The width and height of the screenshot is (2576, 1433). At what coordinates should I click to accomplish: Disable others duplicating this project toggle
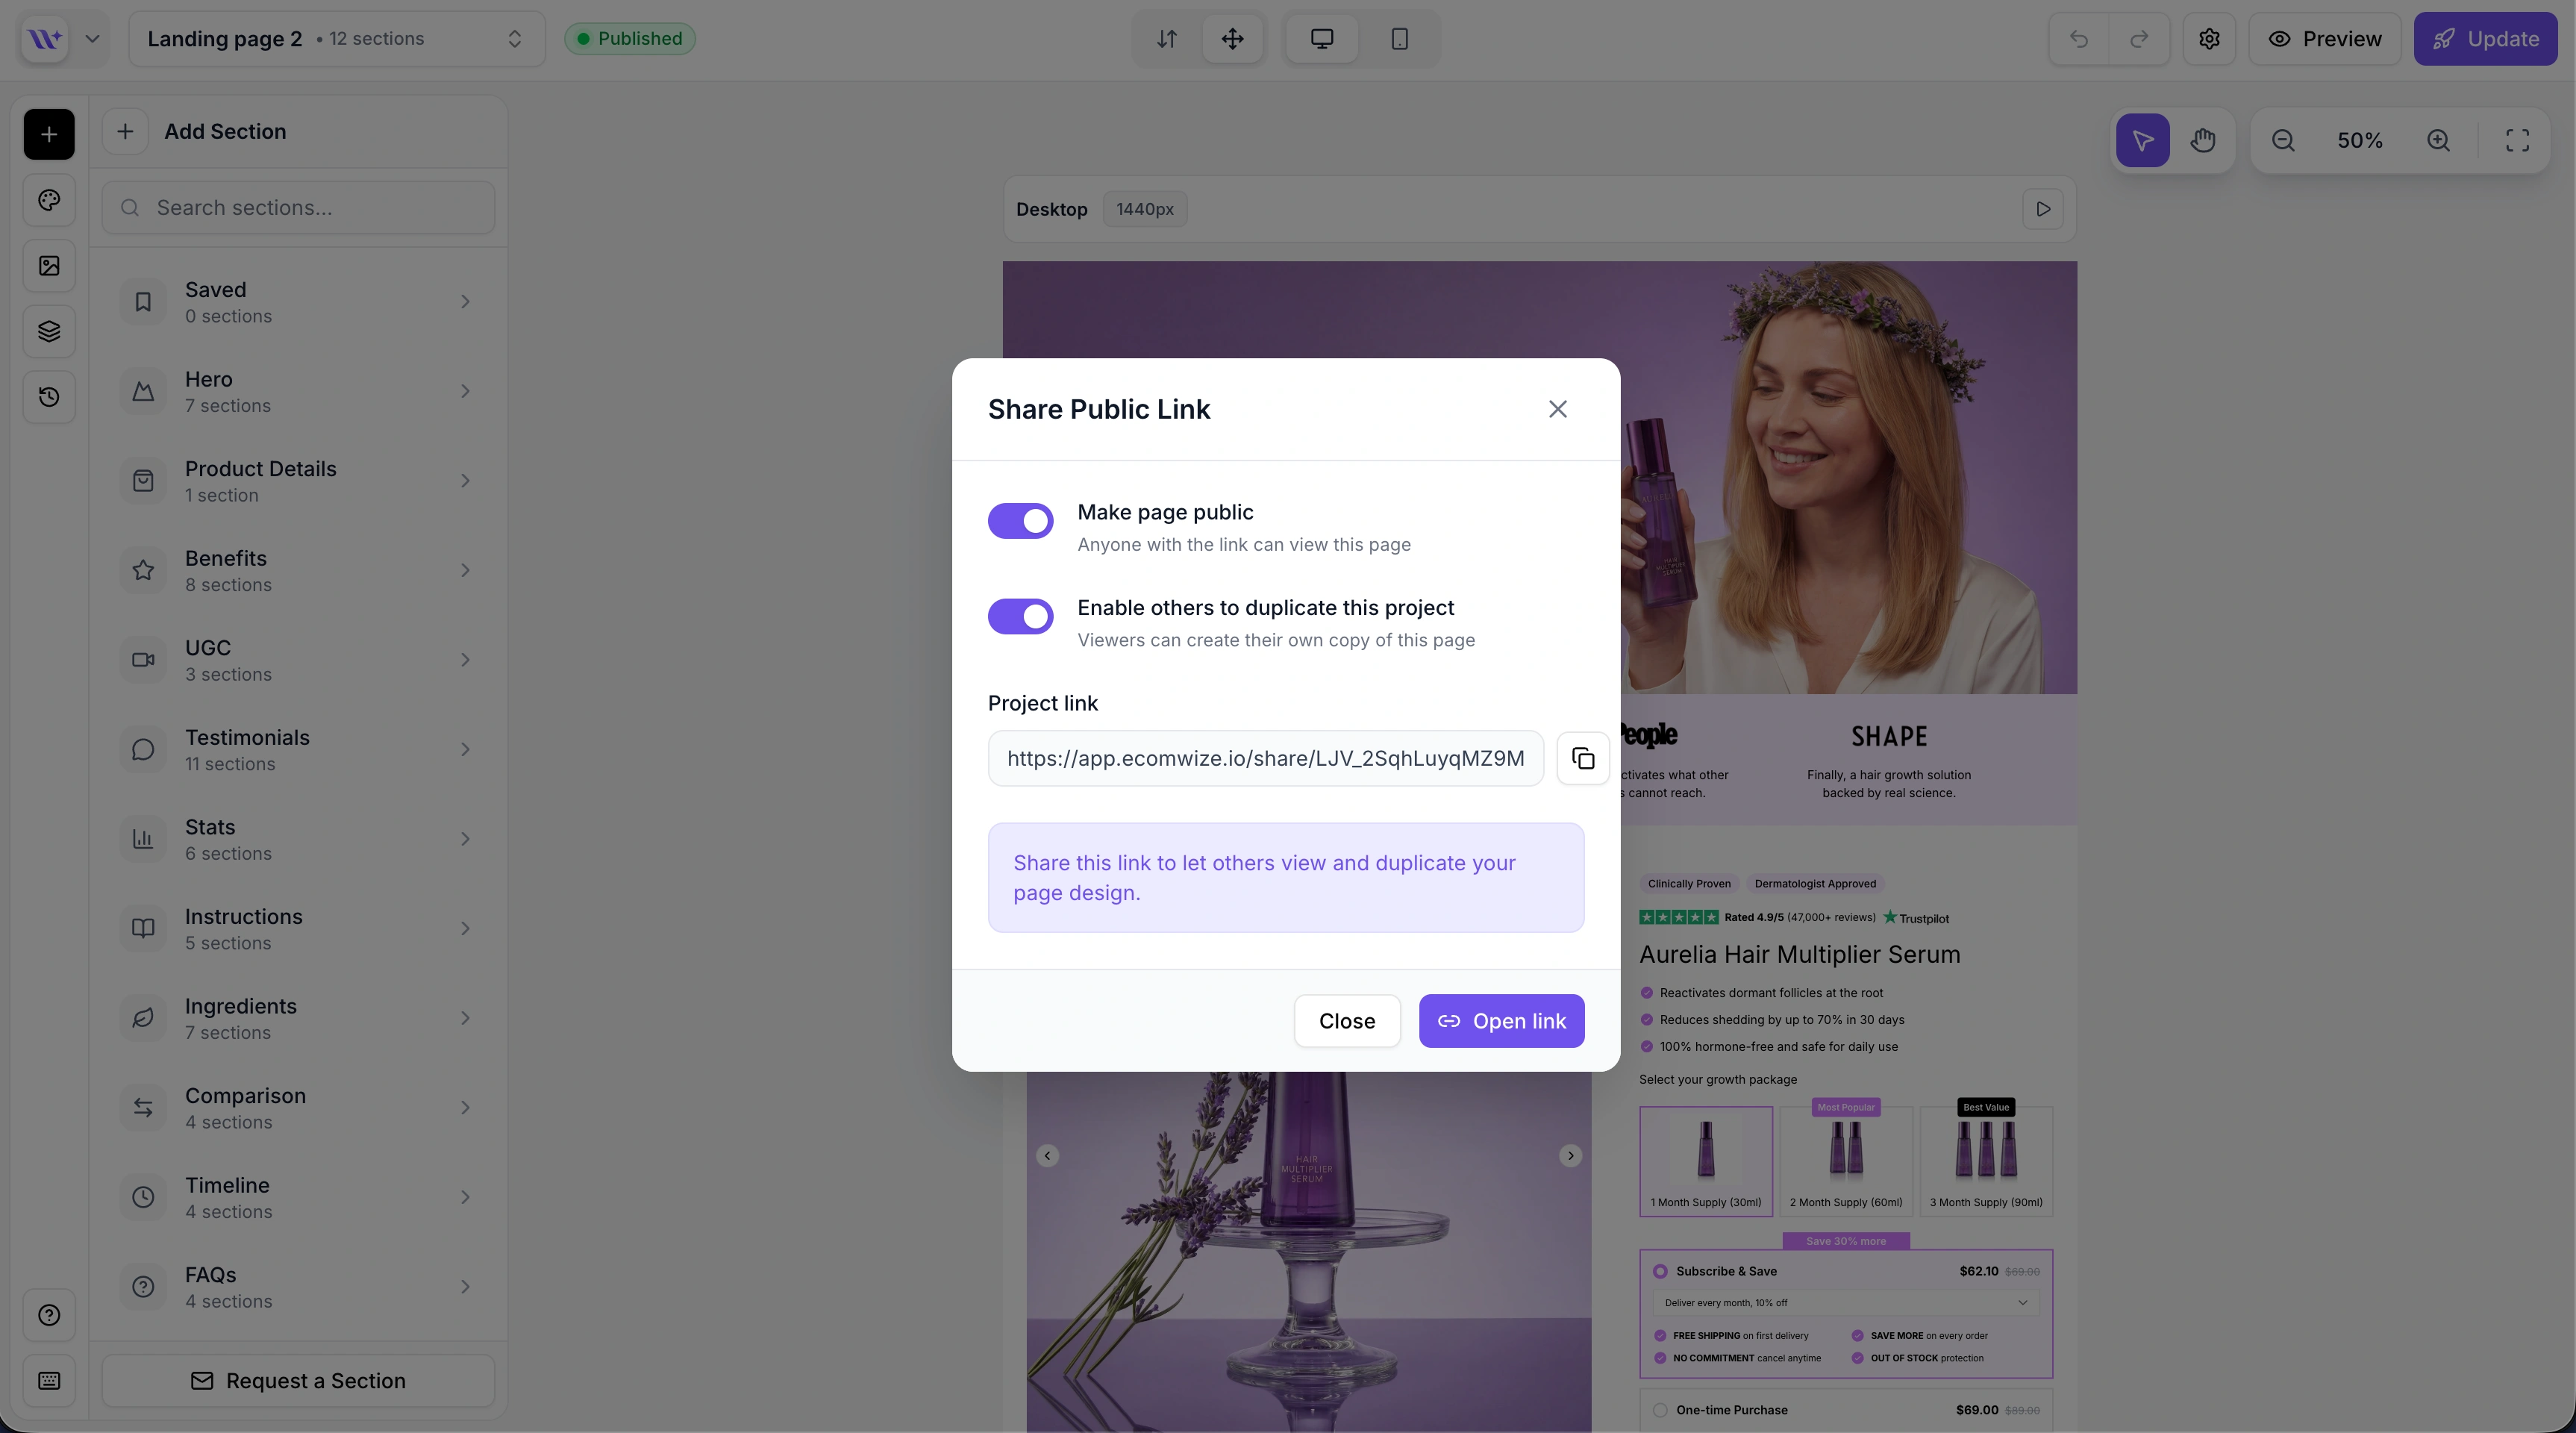click(x=1020, y=616)
